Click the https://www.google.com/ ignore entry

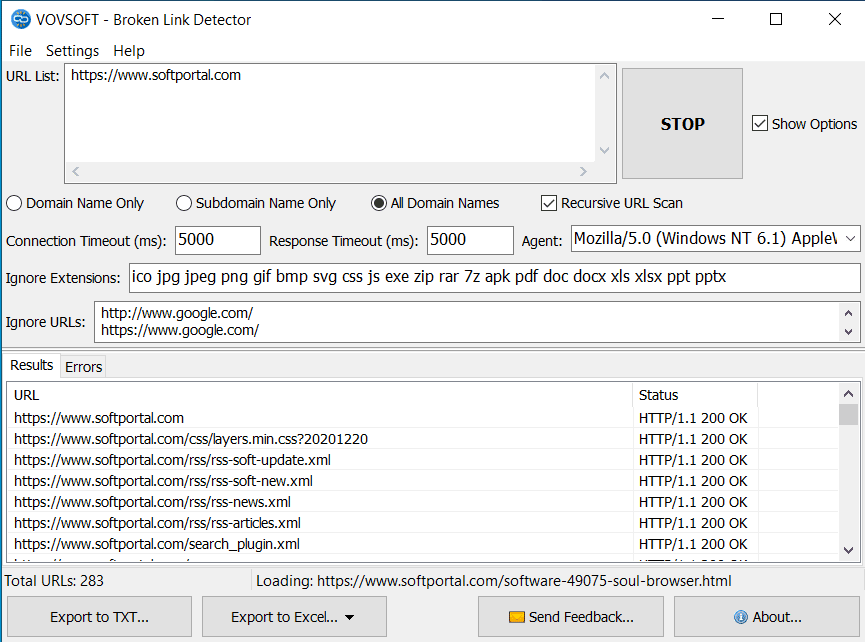tap(180, 330)
